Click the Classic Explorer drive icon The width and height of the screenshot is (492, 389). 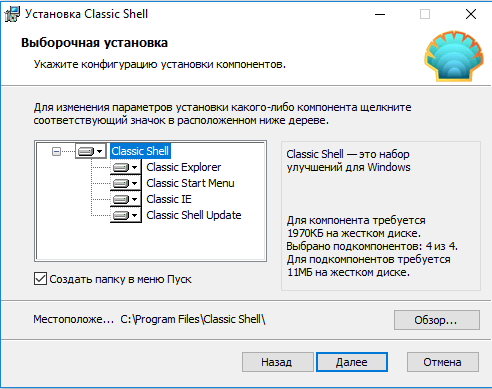tap(121, 167)
